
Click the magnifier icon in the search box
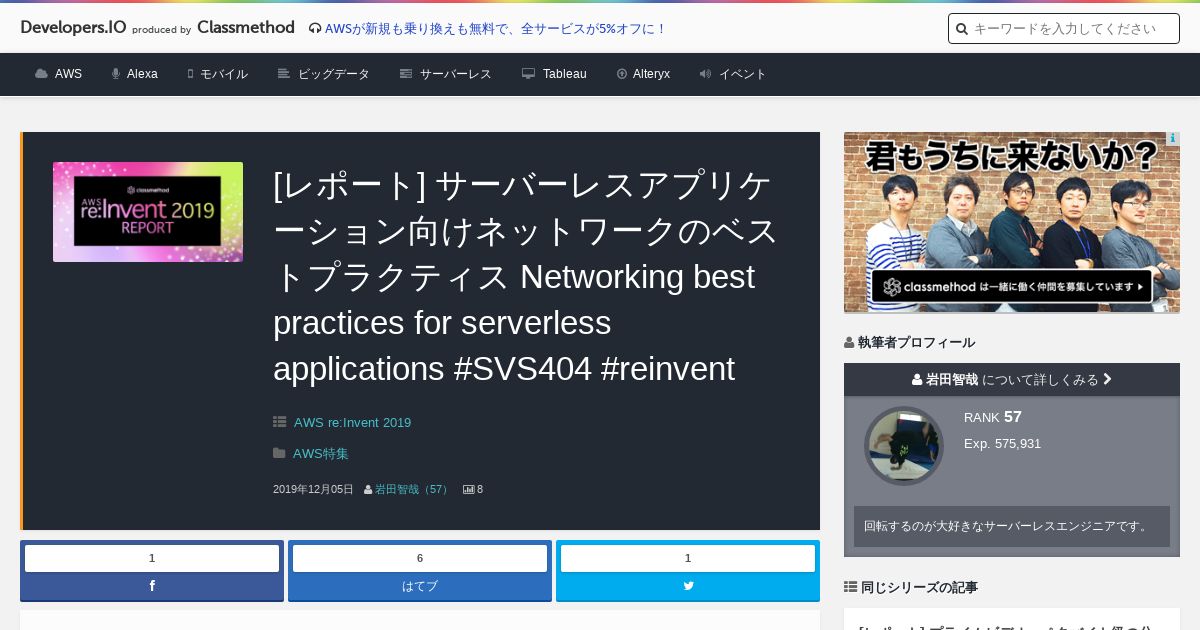coord(962,29)
